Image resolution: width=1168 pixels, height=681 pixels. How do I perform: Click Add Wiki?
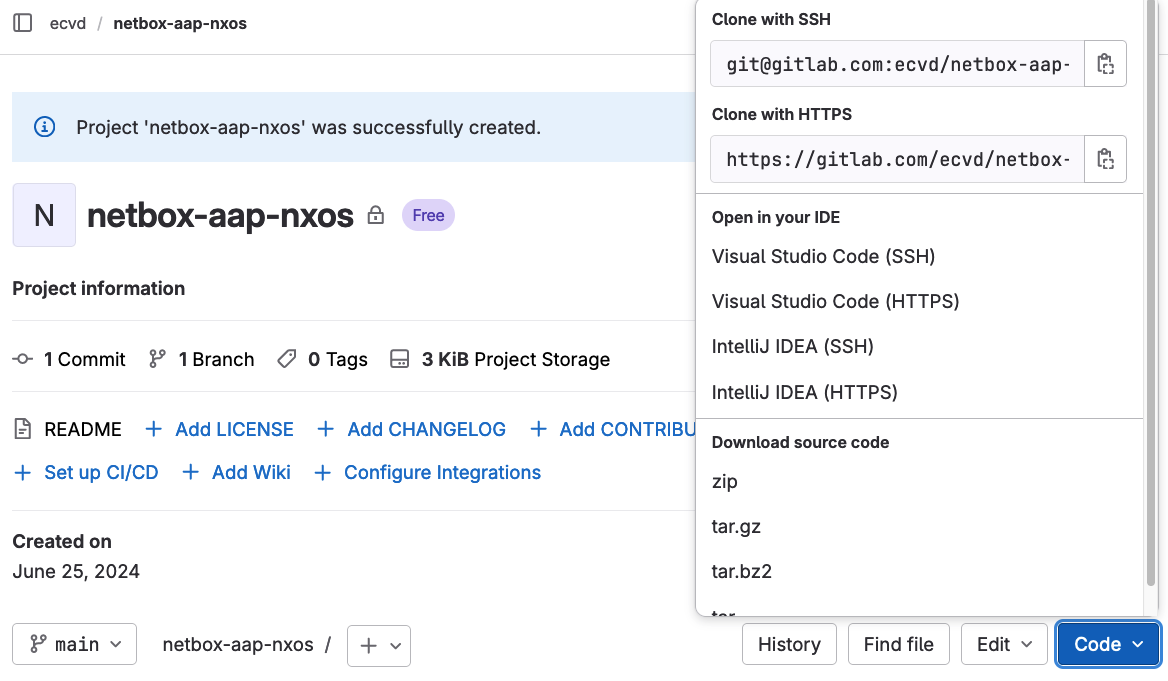point(236,472)
